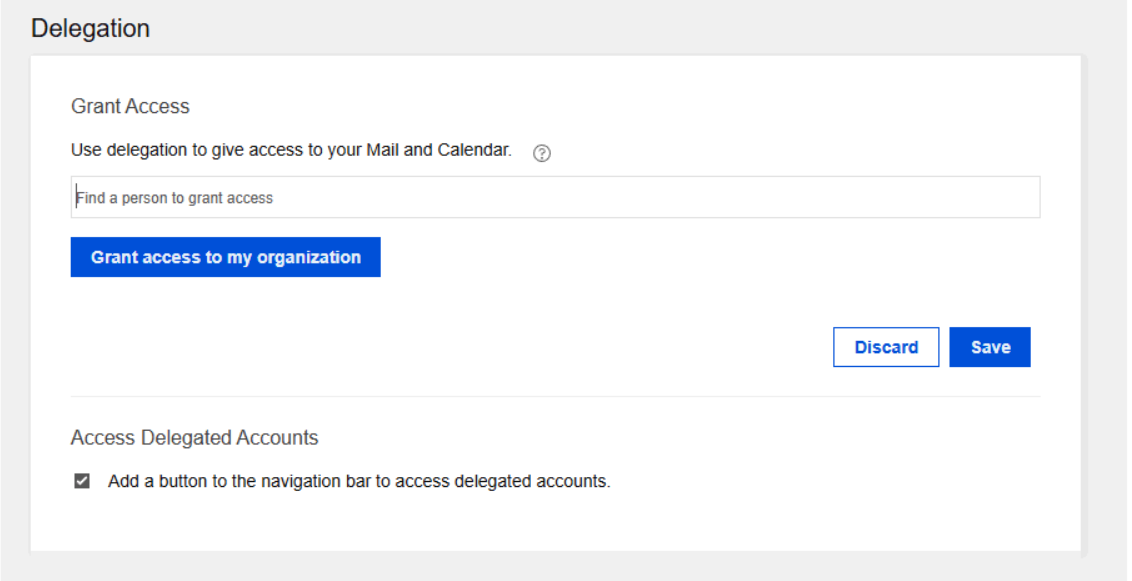Image resolution: width=1132 pixels, height=581 pixels.
Task: Click the help question mark icon
Action: (x=542, y=153)
